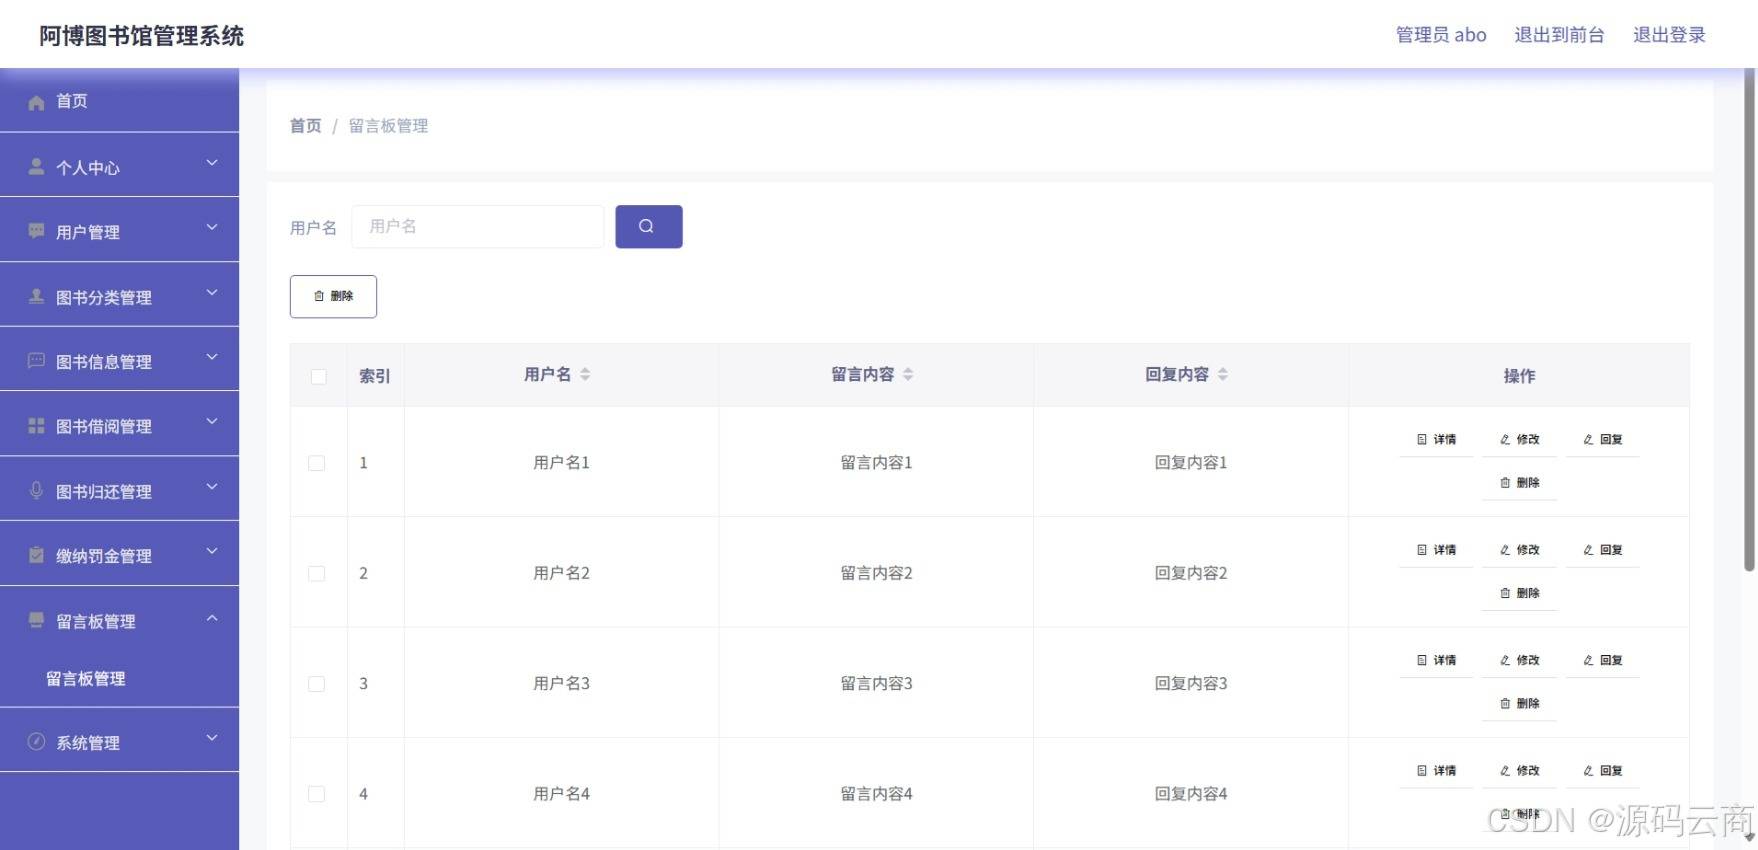The height and width of the screenshot is (850, 1758).
Task: Sort the table by the 用户名 column arrows
Action: coord(585,374)
